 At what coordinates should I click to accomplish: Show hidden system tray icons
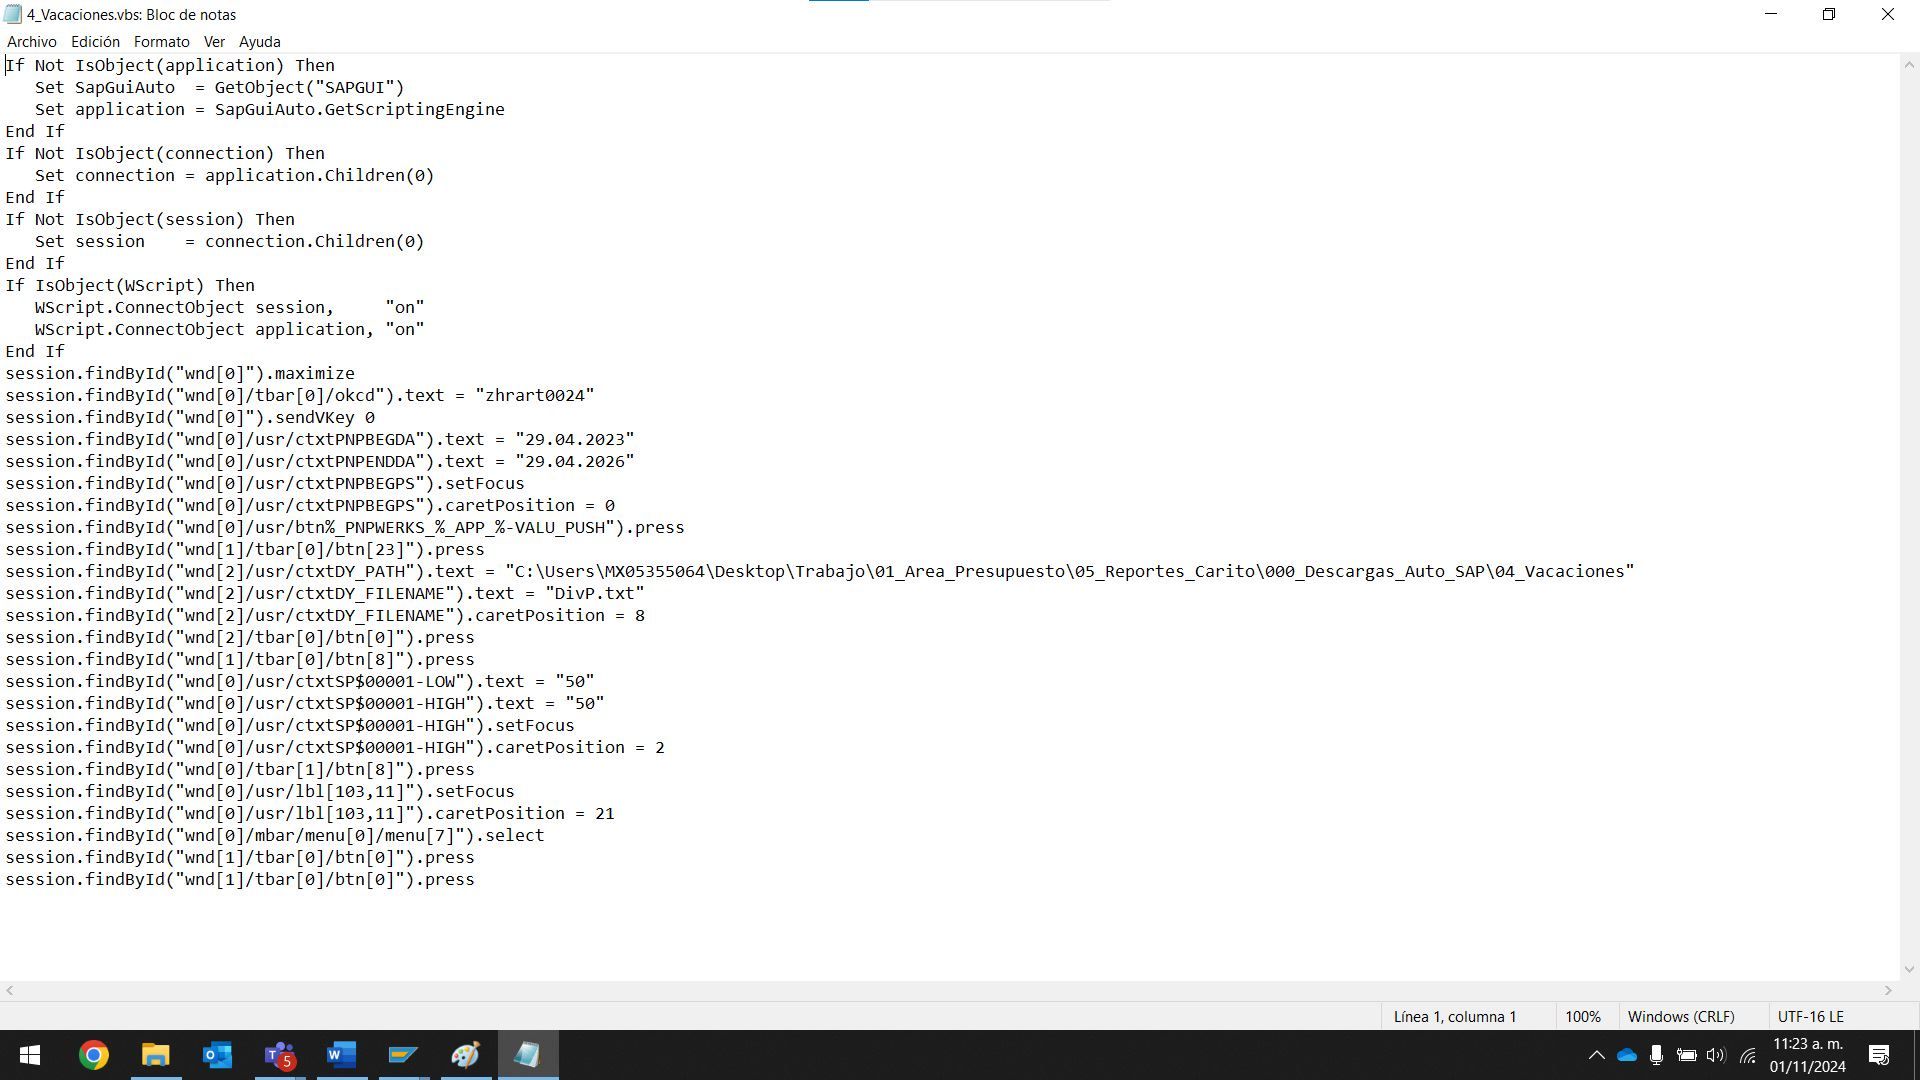[1596, 1055]
